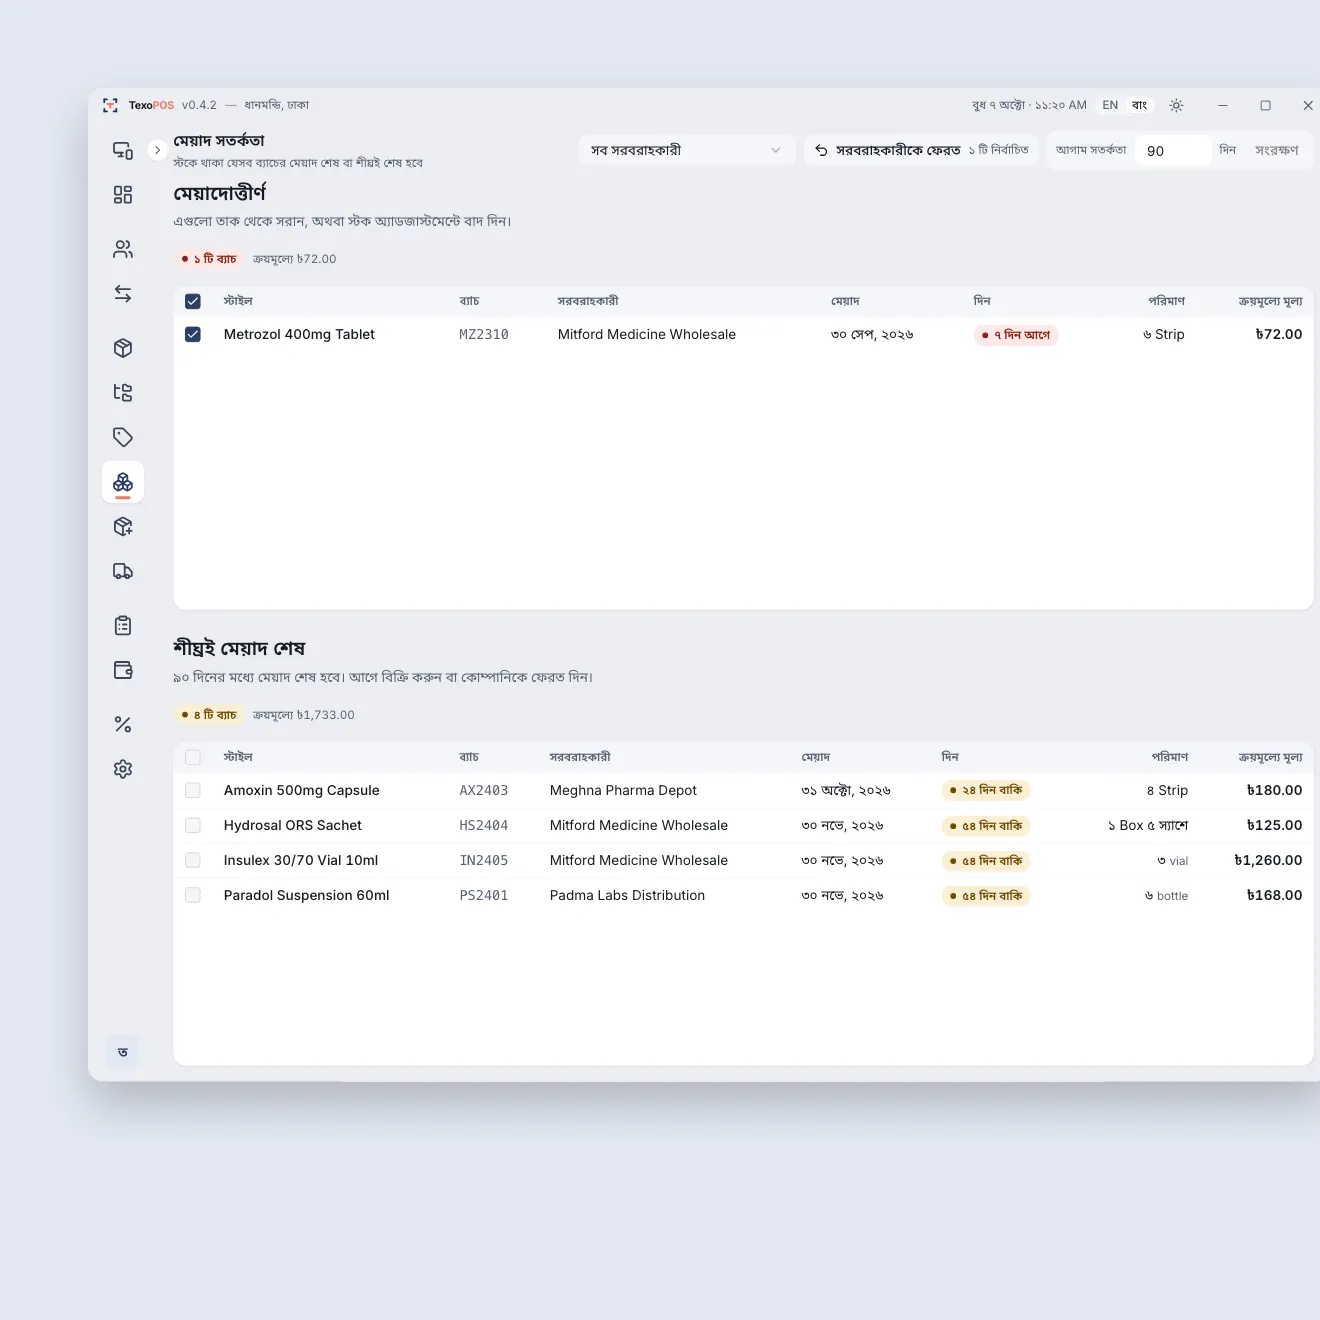Open the price tag icon in sidebar
Image resolution: width=1320 pixels, height=1320 pixels.
click(123, 437)
